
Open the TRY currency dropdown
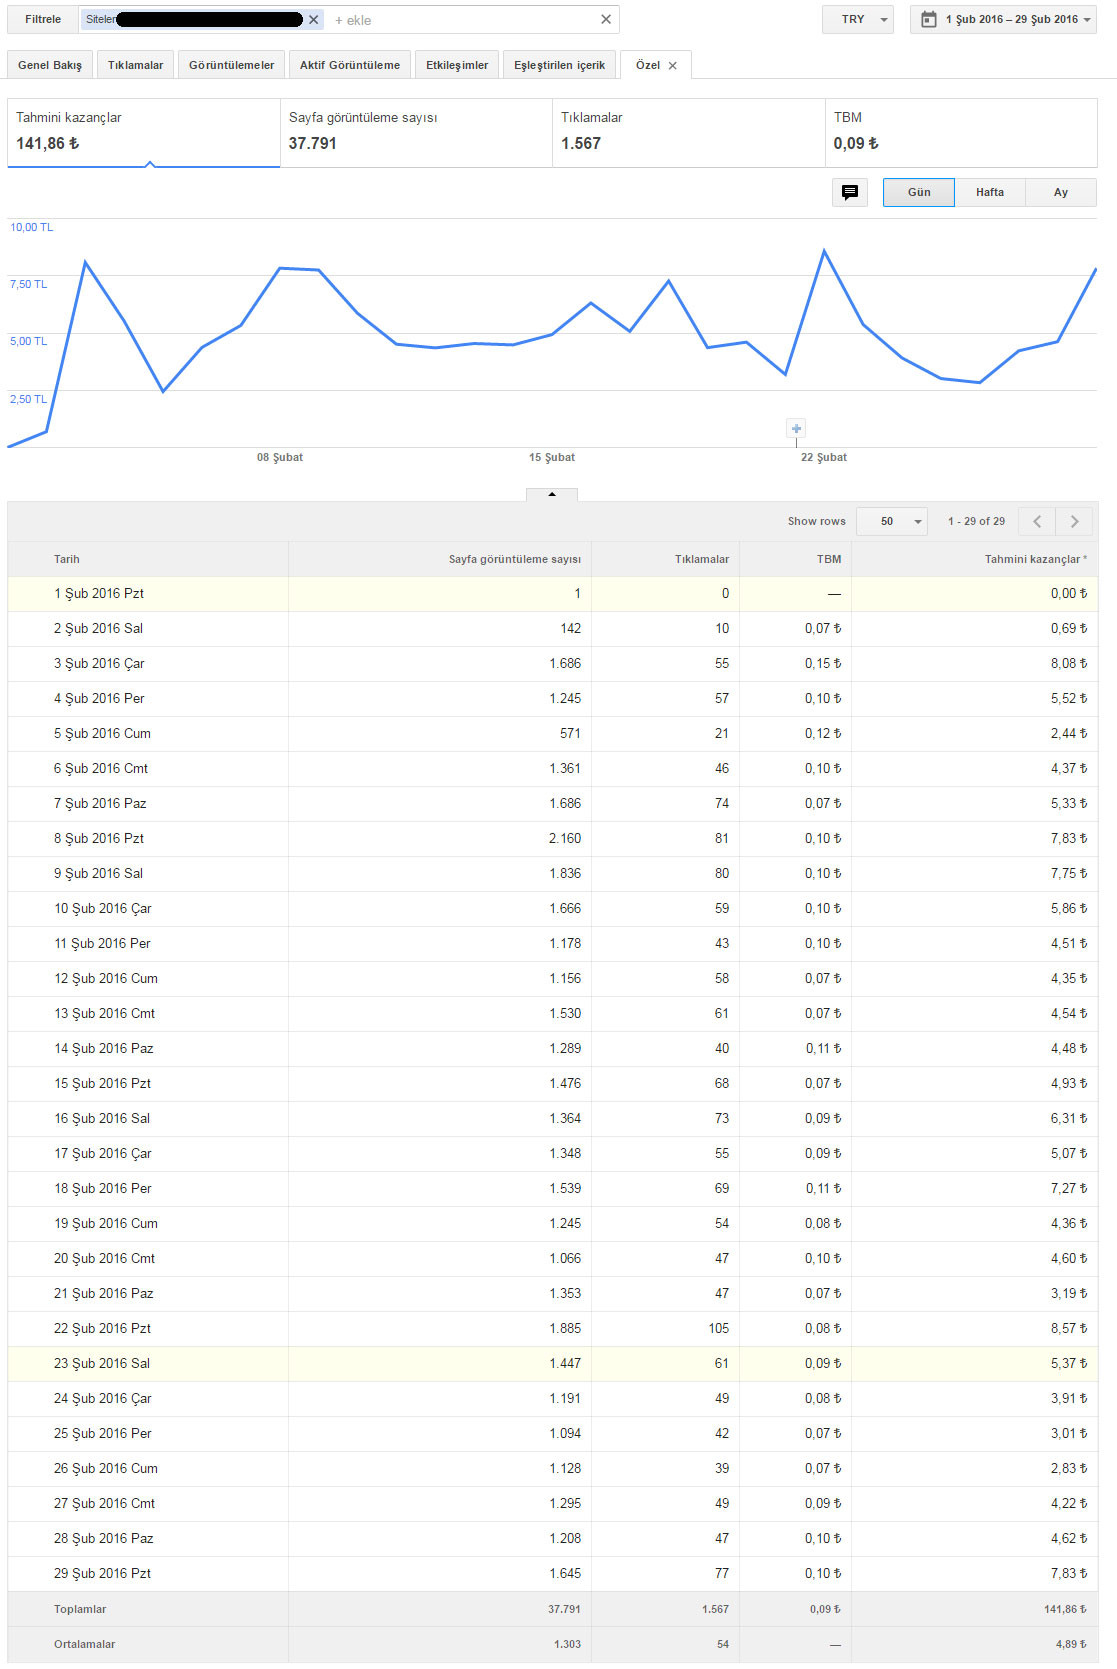click(x=858, y=20)
